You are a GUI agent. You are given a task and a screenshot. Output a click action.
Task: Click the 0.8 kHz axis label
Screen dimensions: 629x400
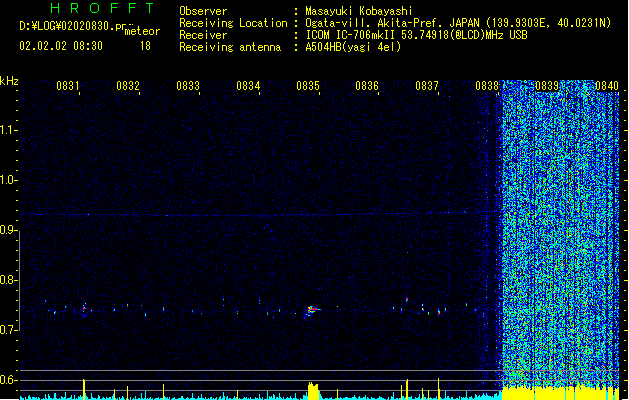pos(8,280)
